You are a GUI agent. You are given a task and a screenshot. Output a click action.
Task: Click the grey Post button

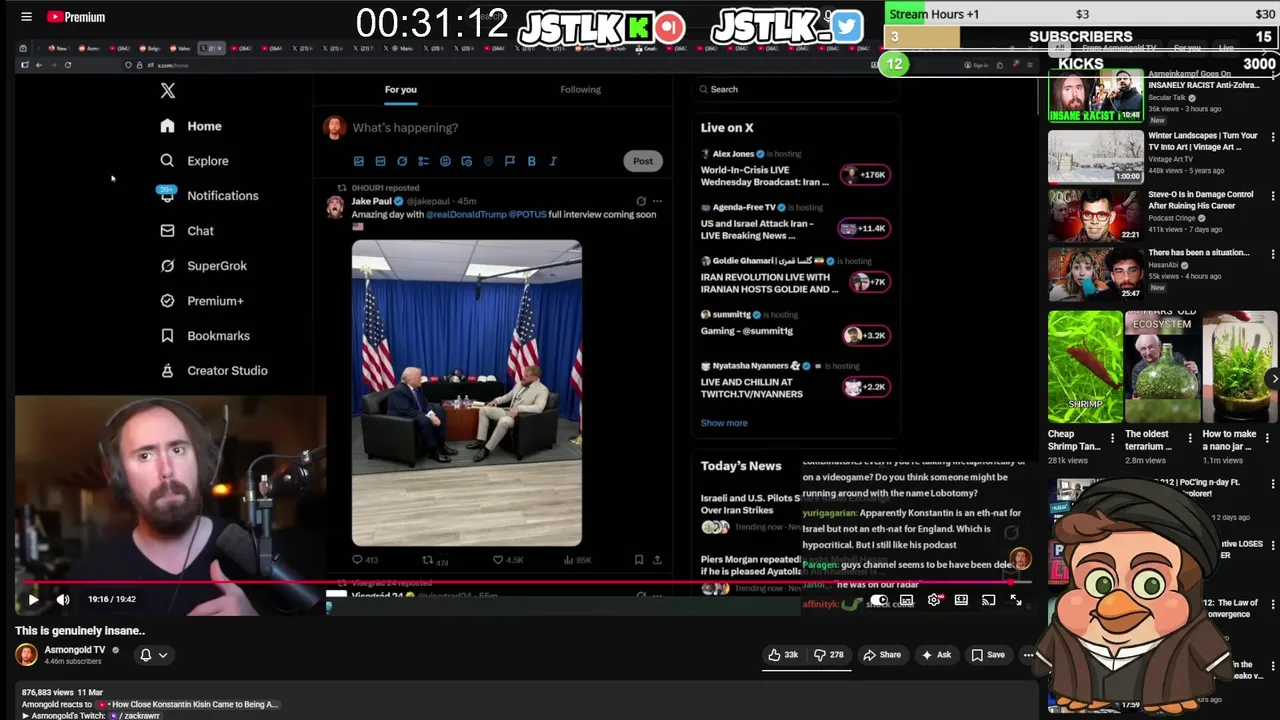tap(642, 161)
